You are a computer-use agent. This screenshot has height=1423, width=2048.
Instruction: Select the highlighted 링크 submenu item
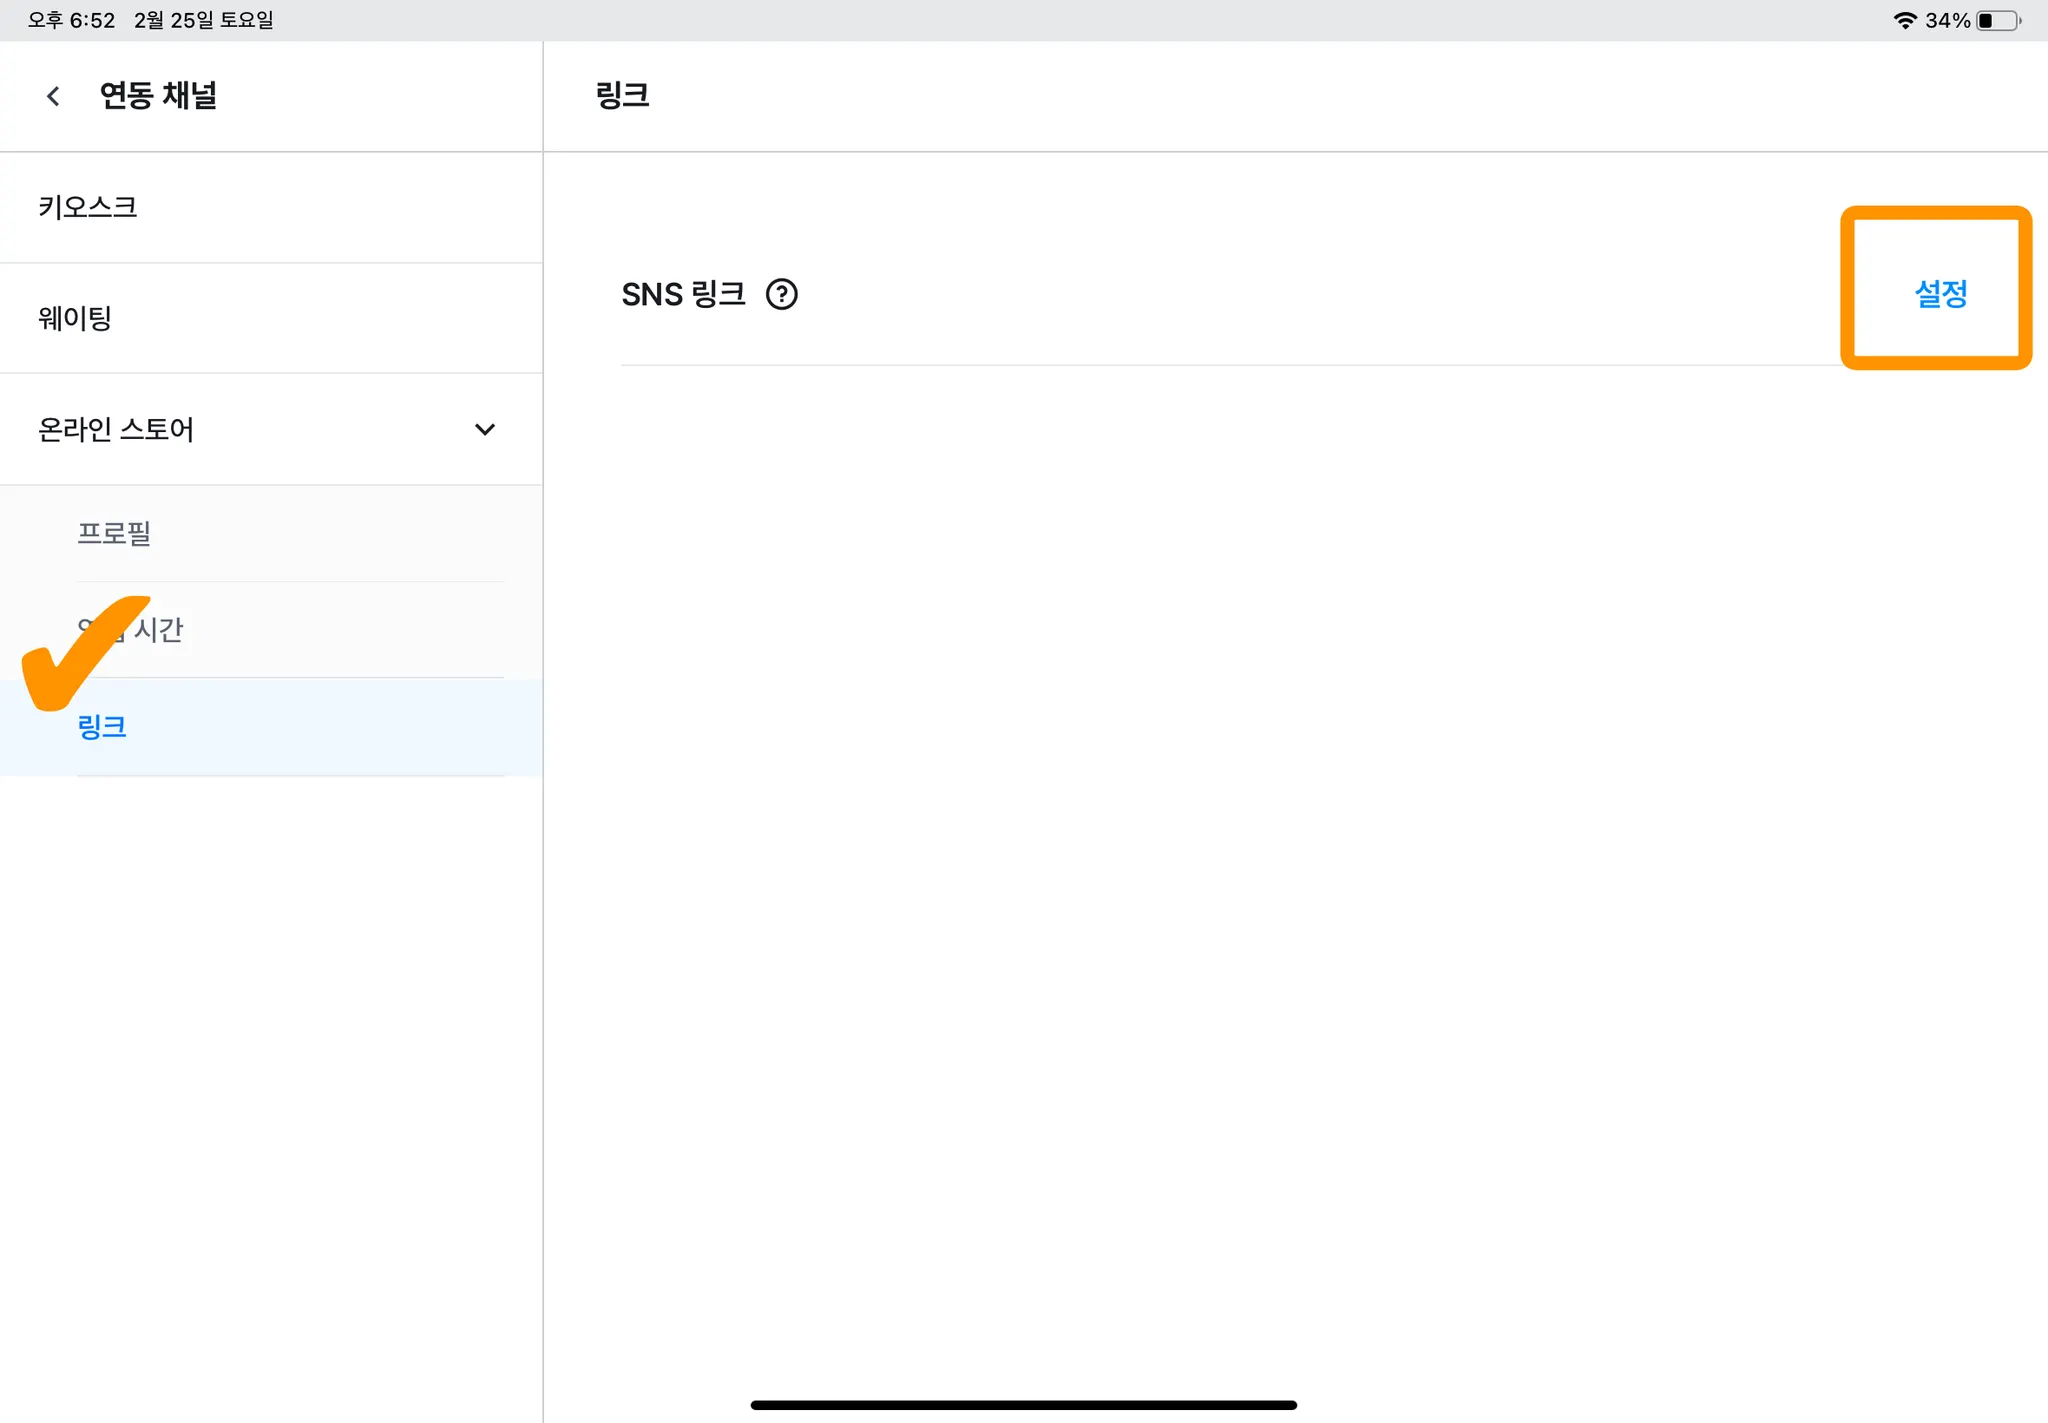click(102, 727)
